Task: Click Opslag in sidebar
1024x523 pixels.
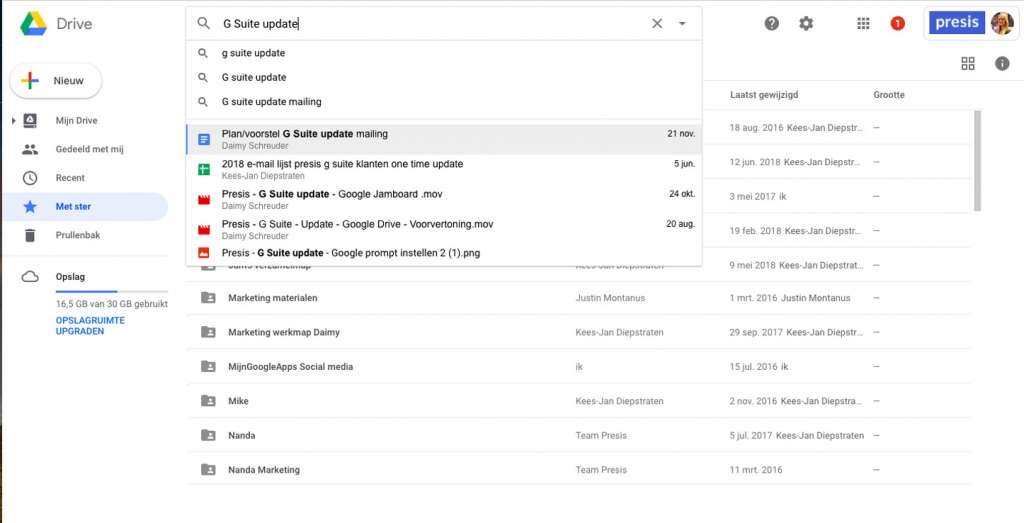Action: pos(71,277)
